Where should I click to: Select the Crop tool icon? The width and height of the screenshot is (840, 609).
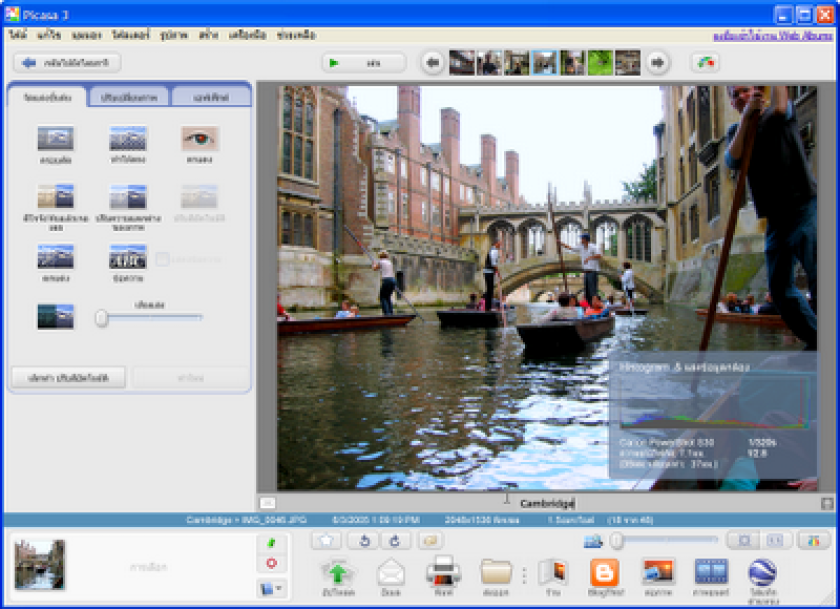point(56,139)
